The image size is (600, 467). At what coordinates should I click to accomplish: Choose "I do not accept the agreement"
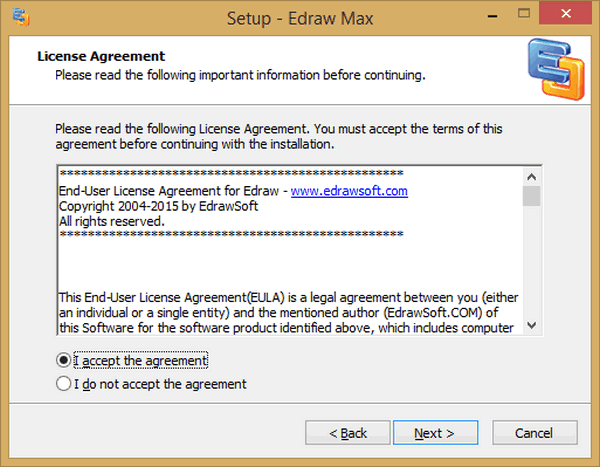(65, 383)
